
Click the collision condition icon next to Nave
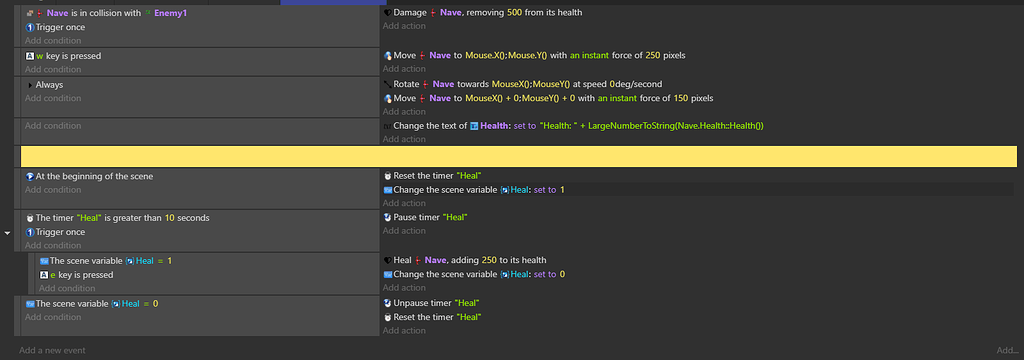(x=29, y=13)
